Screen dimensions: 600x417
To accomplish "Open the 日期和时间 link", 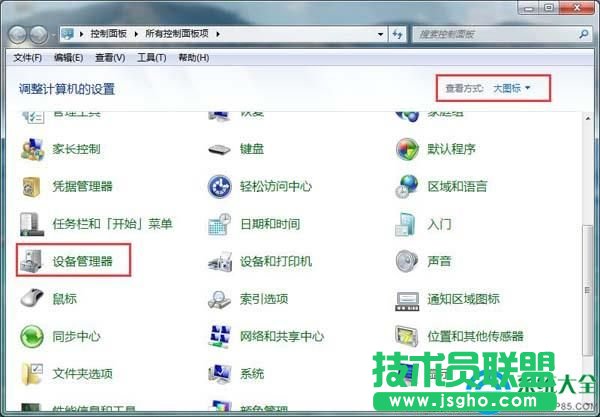I will [270, 224].
